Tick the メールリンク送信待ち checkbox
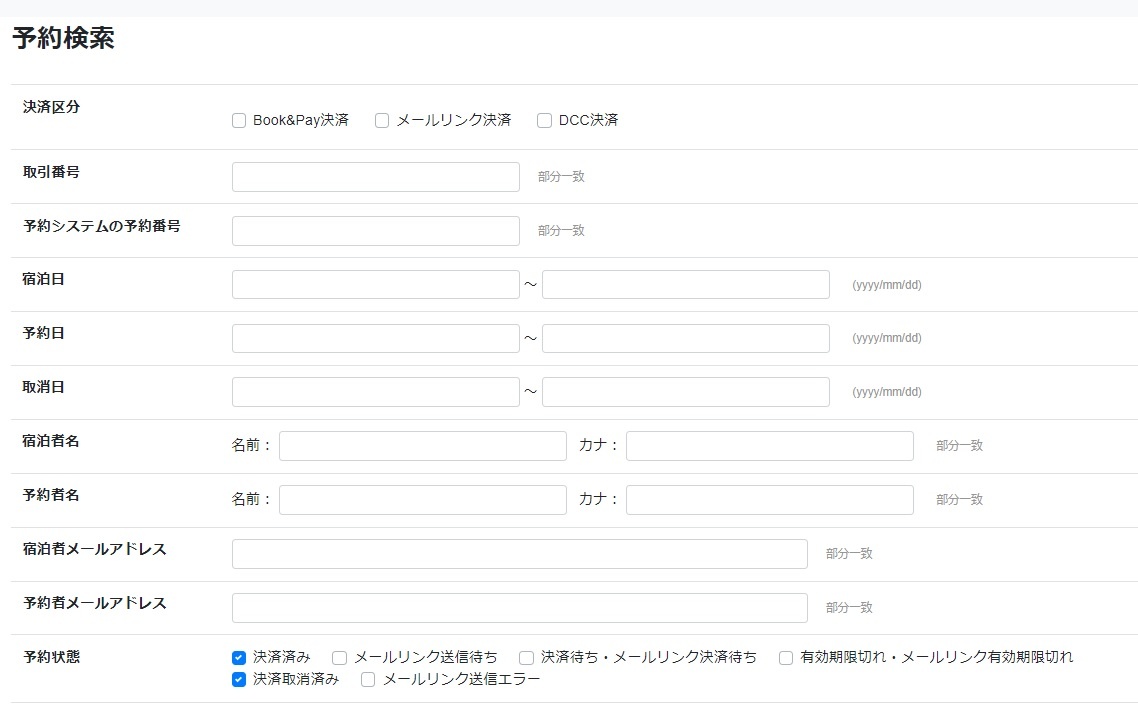Screen dimensions: 1138x705 pyautogui.click(x=339, y=658)
